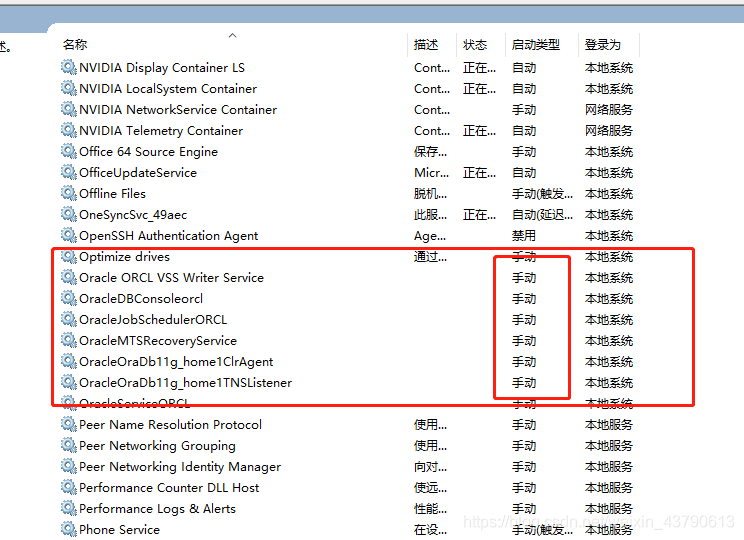Select the OracleMTSRecoveryService service name

[158, 341]
